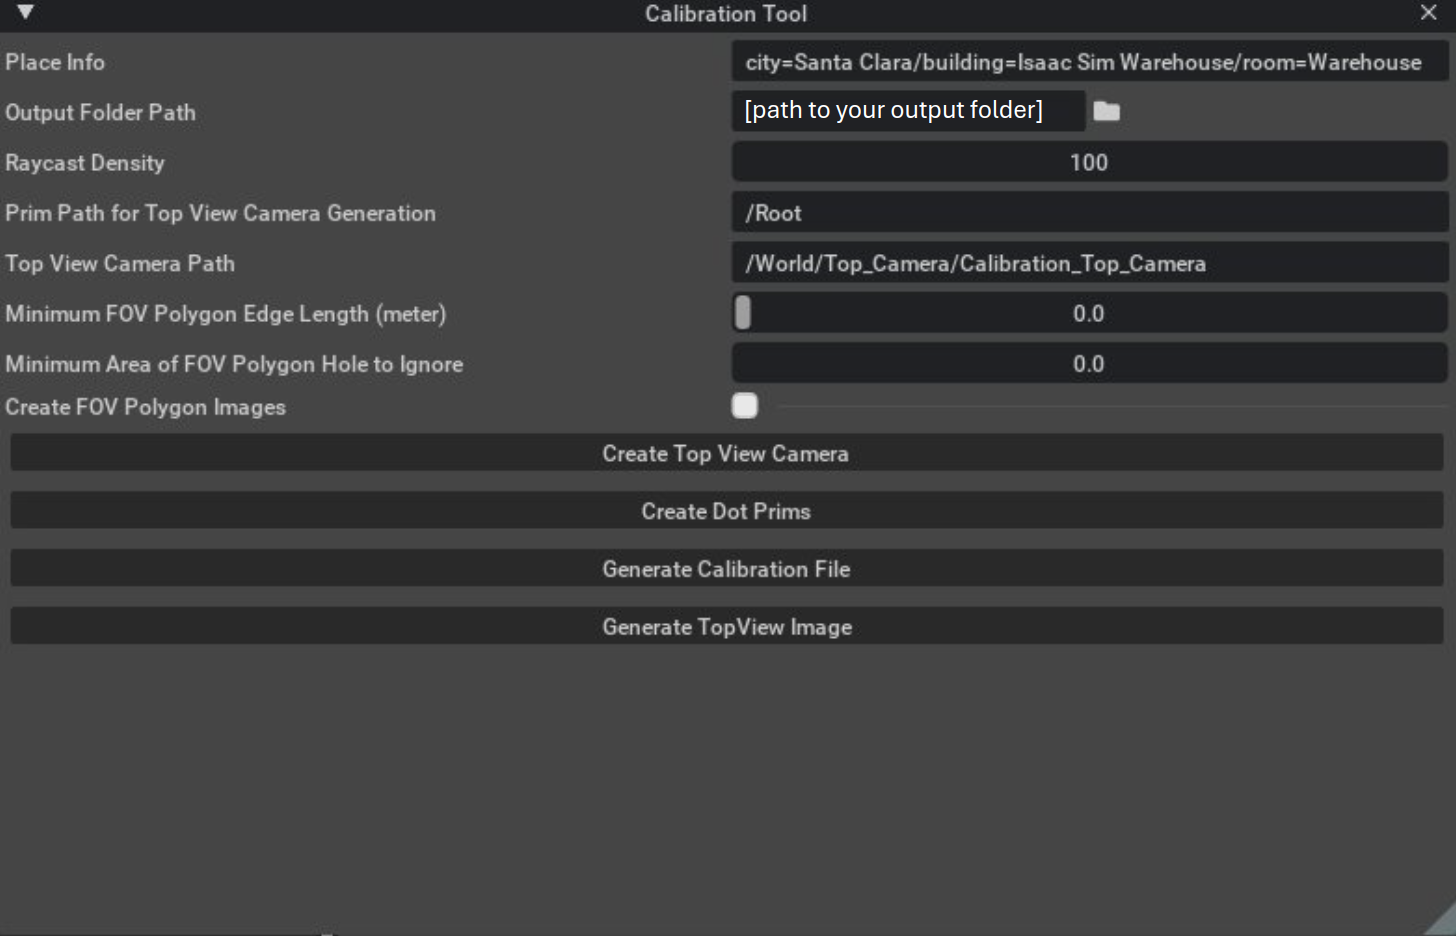The height and width of the screenshot is (936, 1456).
Task: Click Minimum Area of FOV Hole value
Action: (1089, 363)
